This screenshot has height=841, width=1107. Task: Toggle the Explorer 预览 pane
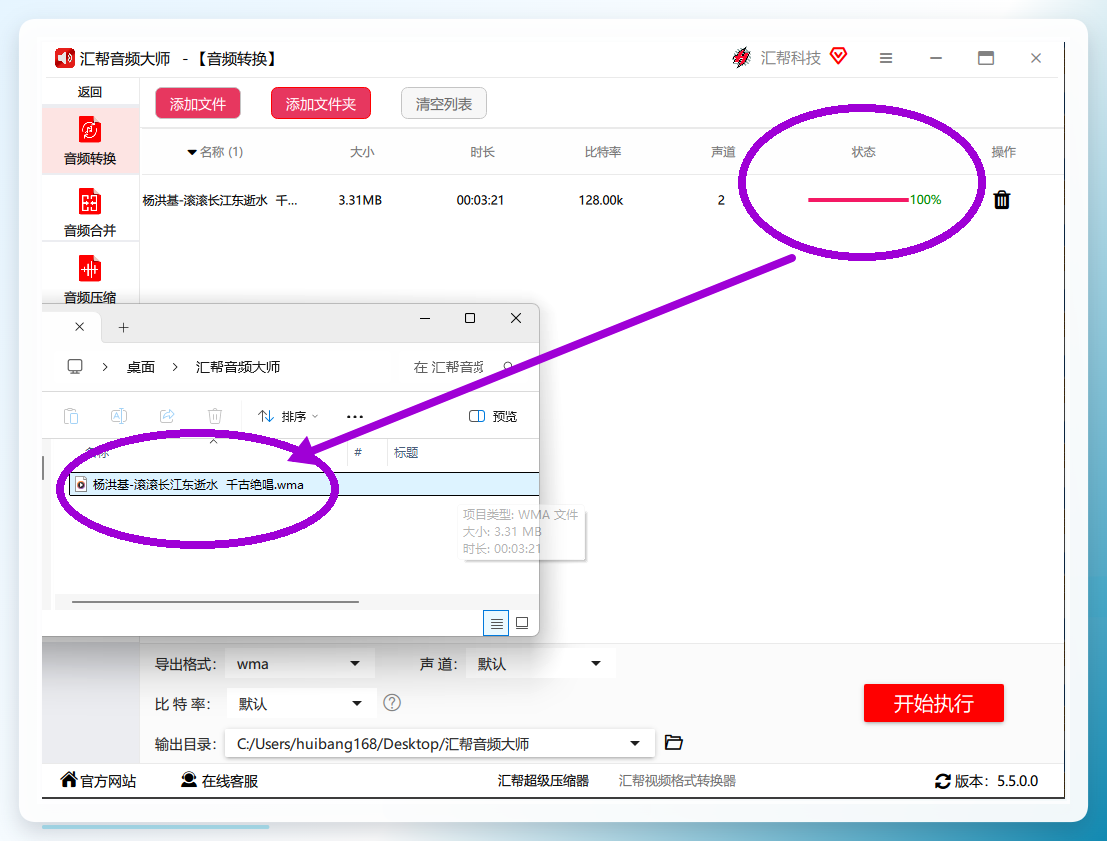493,416
